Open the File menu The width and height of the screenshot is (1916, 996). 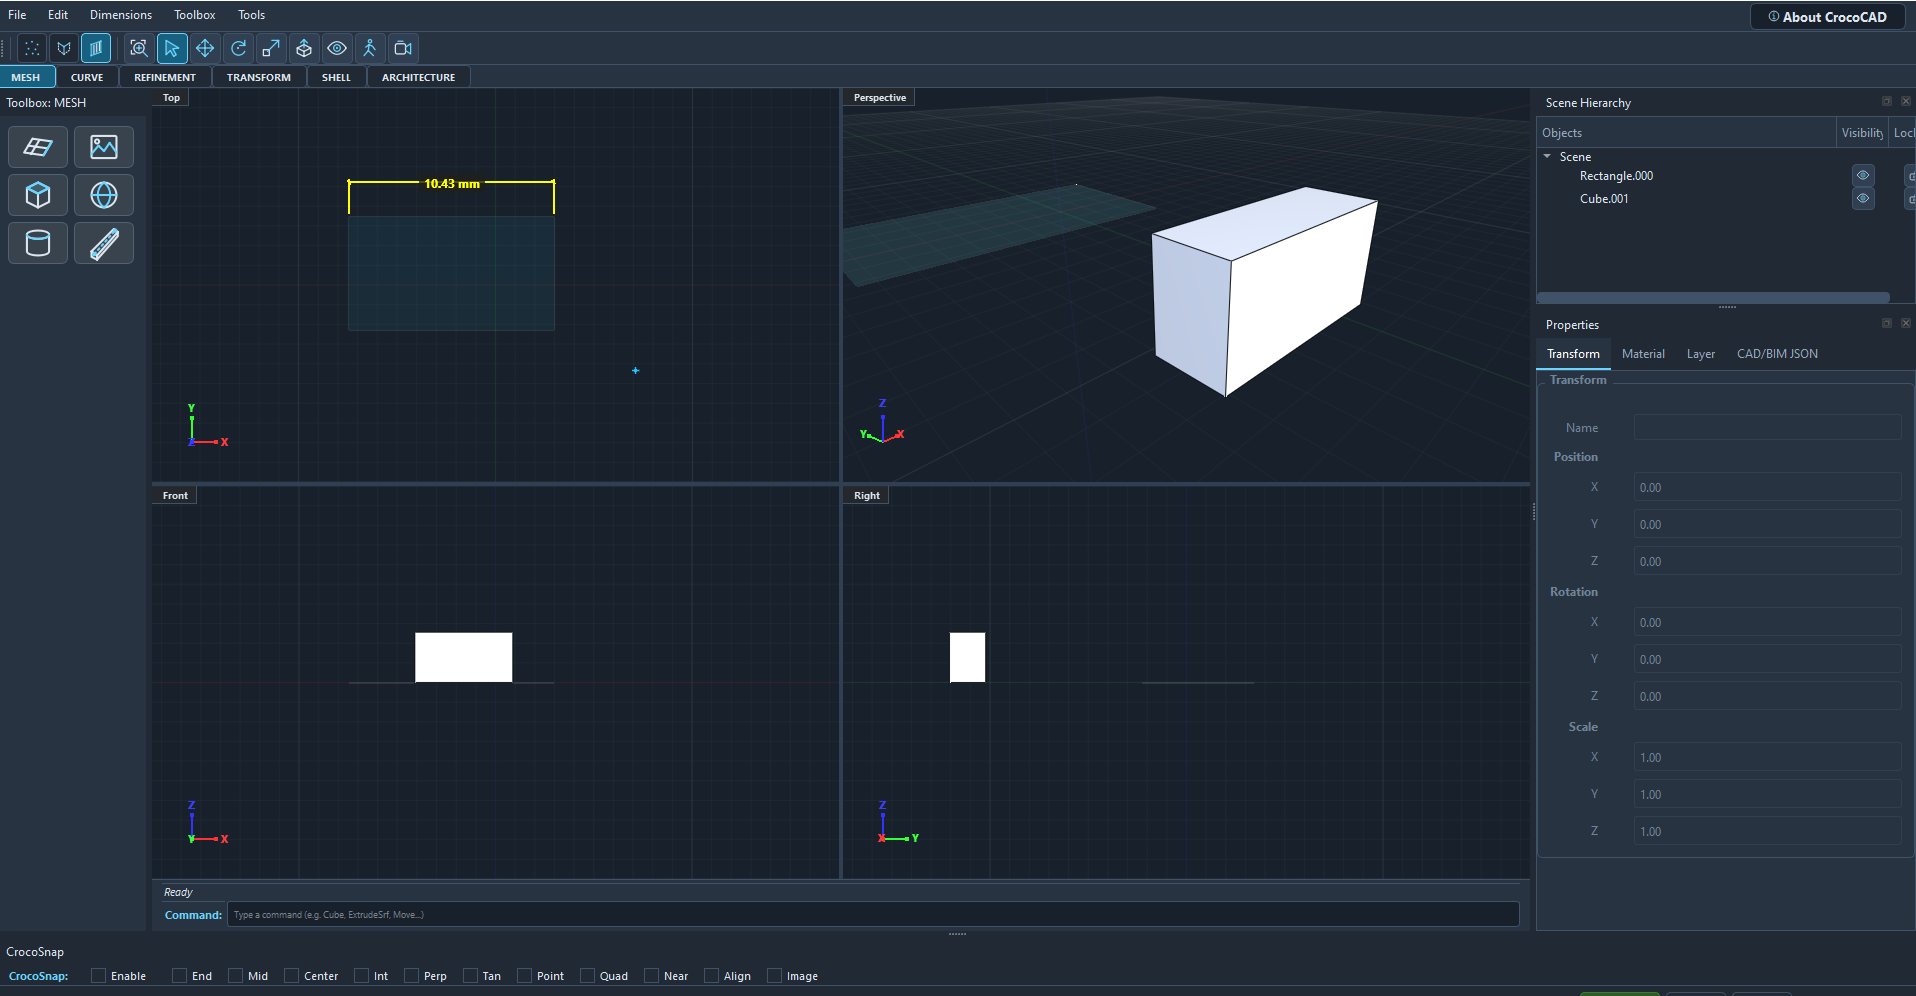[17, 15]
